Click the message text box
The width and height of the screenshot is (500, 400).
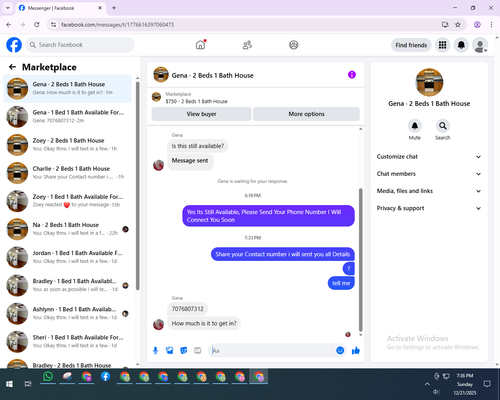[273, 351]
